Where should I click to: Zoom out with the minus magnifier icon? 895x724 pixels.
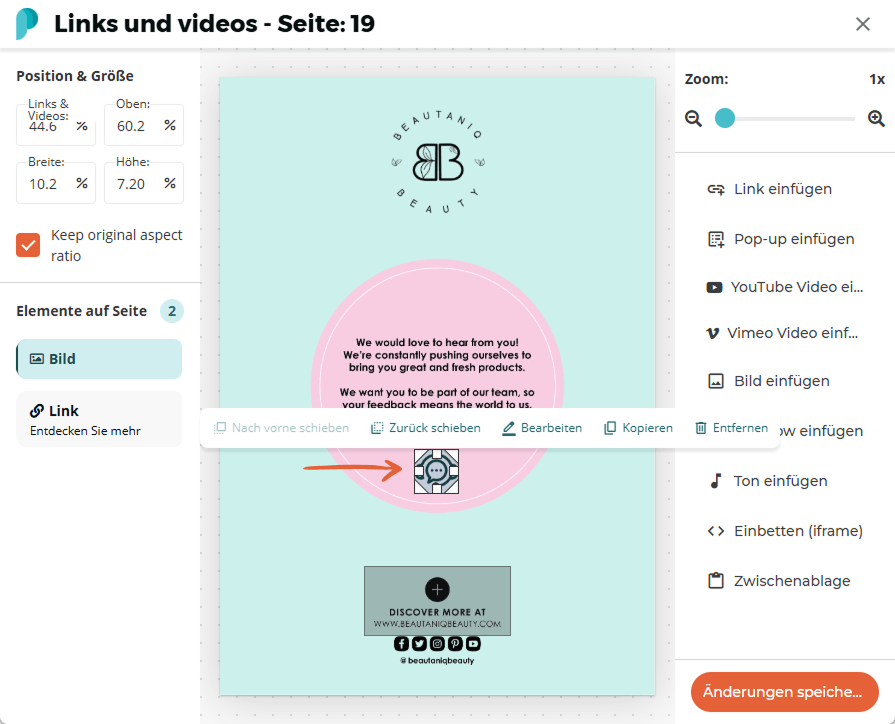(694, 119)
